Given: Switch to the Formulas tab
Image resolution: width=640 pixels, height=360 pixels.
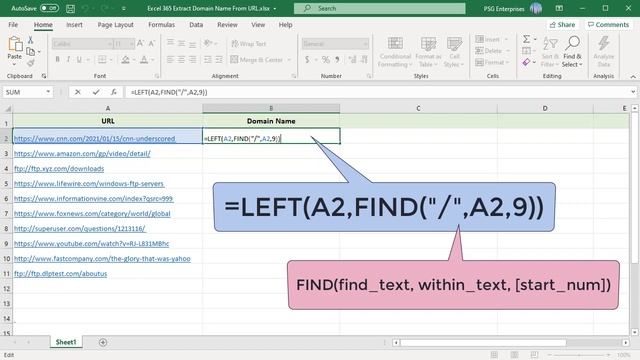Looking at the screenshot, I should 162,24.
